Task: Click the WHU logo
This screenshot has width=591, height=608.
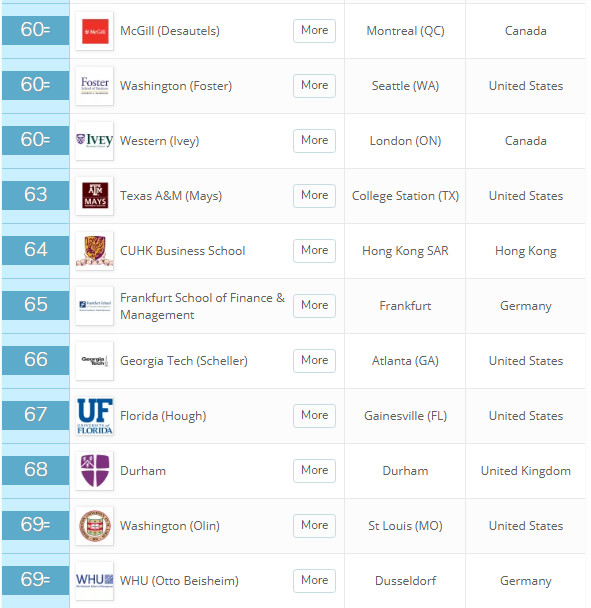Action: (95, 581)
